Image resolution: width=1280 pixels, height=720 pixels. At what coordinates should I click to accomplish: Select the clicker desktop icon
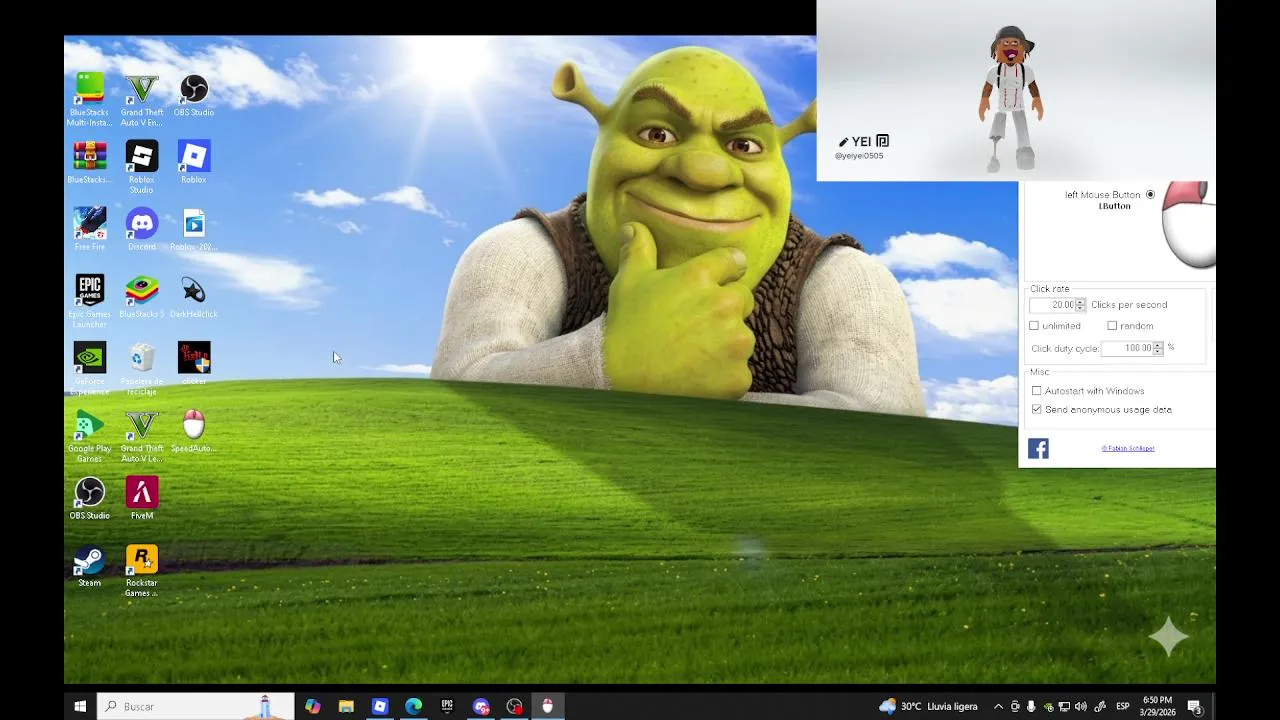[194, 363]
